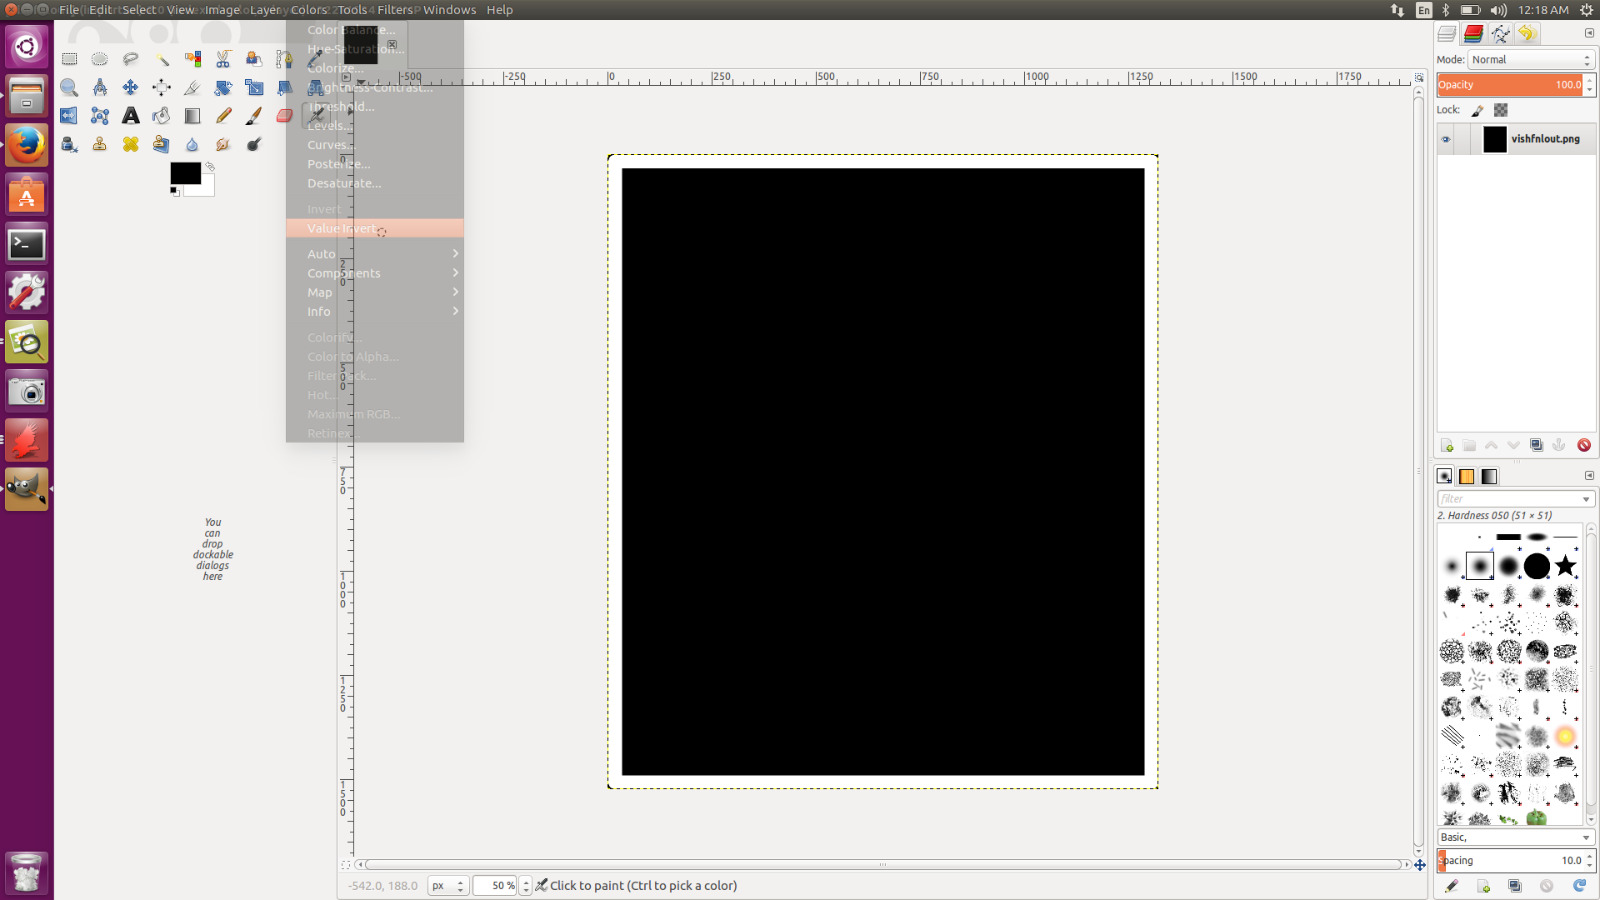This screenshot has width=1600, height=900.
Task: Choose Value Invert in Colors menu
Action: click(x=375, y=228)
